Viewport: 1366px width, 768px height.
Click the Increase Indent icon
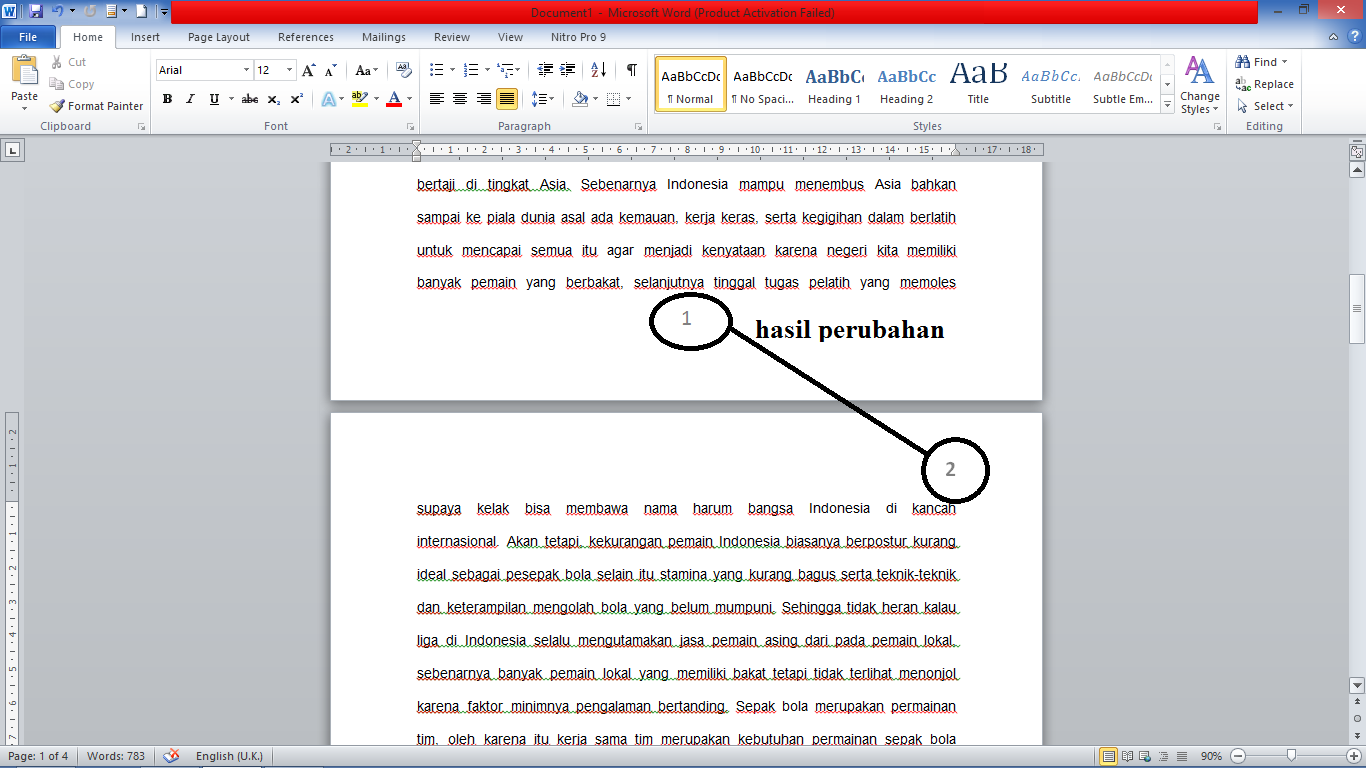click(568, 70)
